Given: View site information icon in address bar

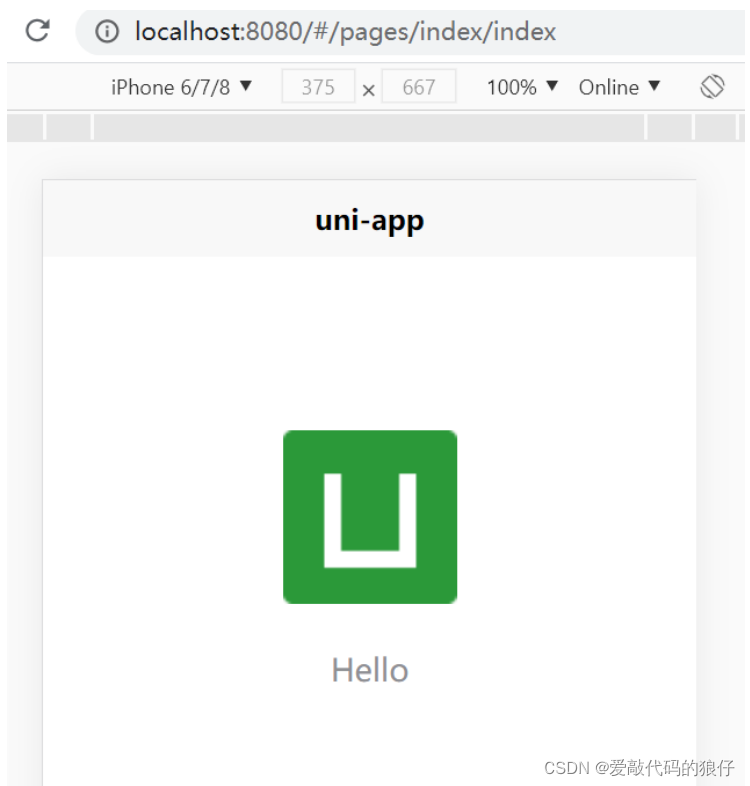Looking at the screenshot, I should pyautogui.click(x=107, y=32).
